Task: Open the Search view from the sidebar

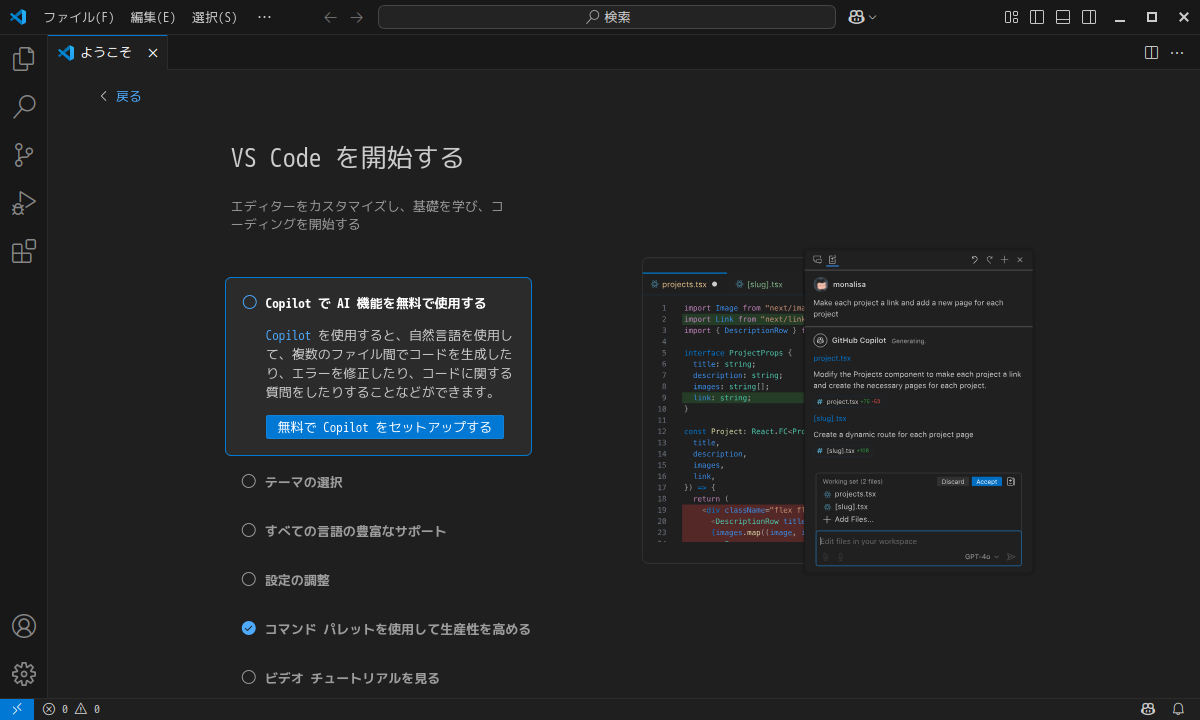Action: (23, 107)
